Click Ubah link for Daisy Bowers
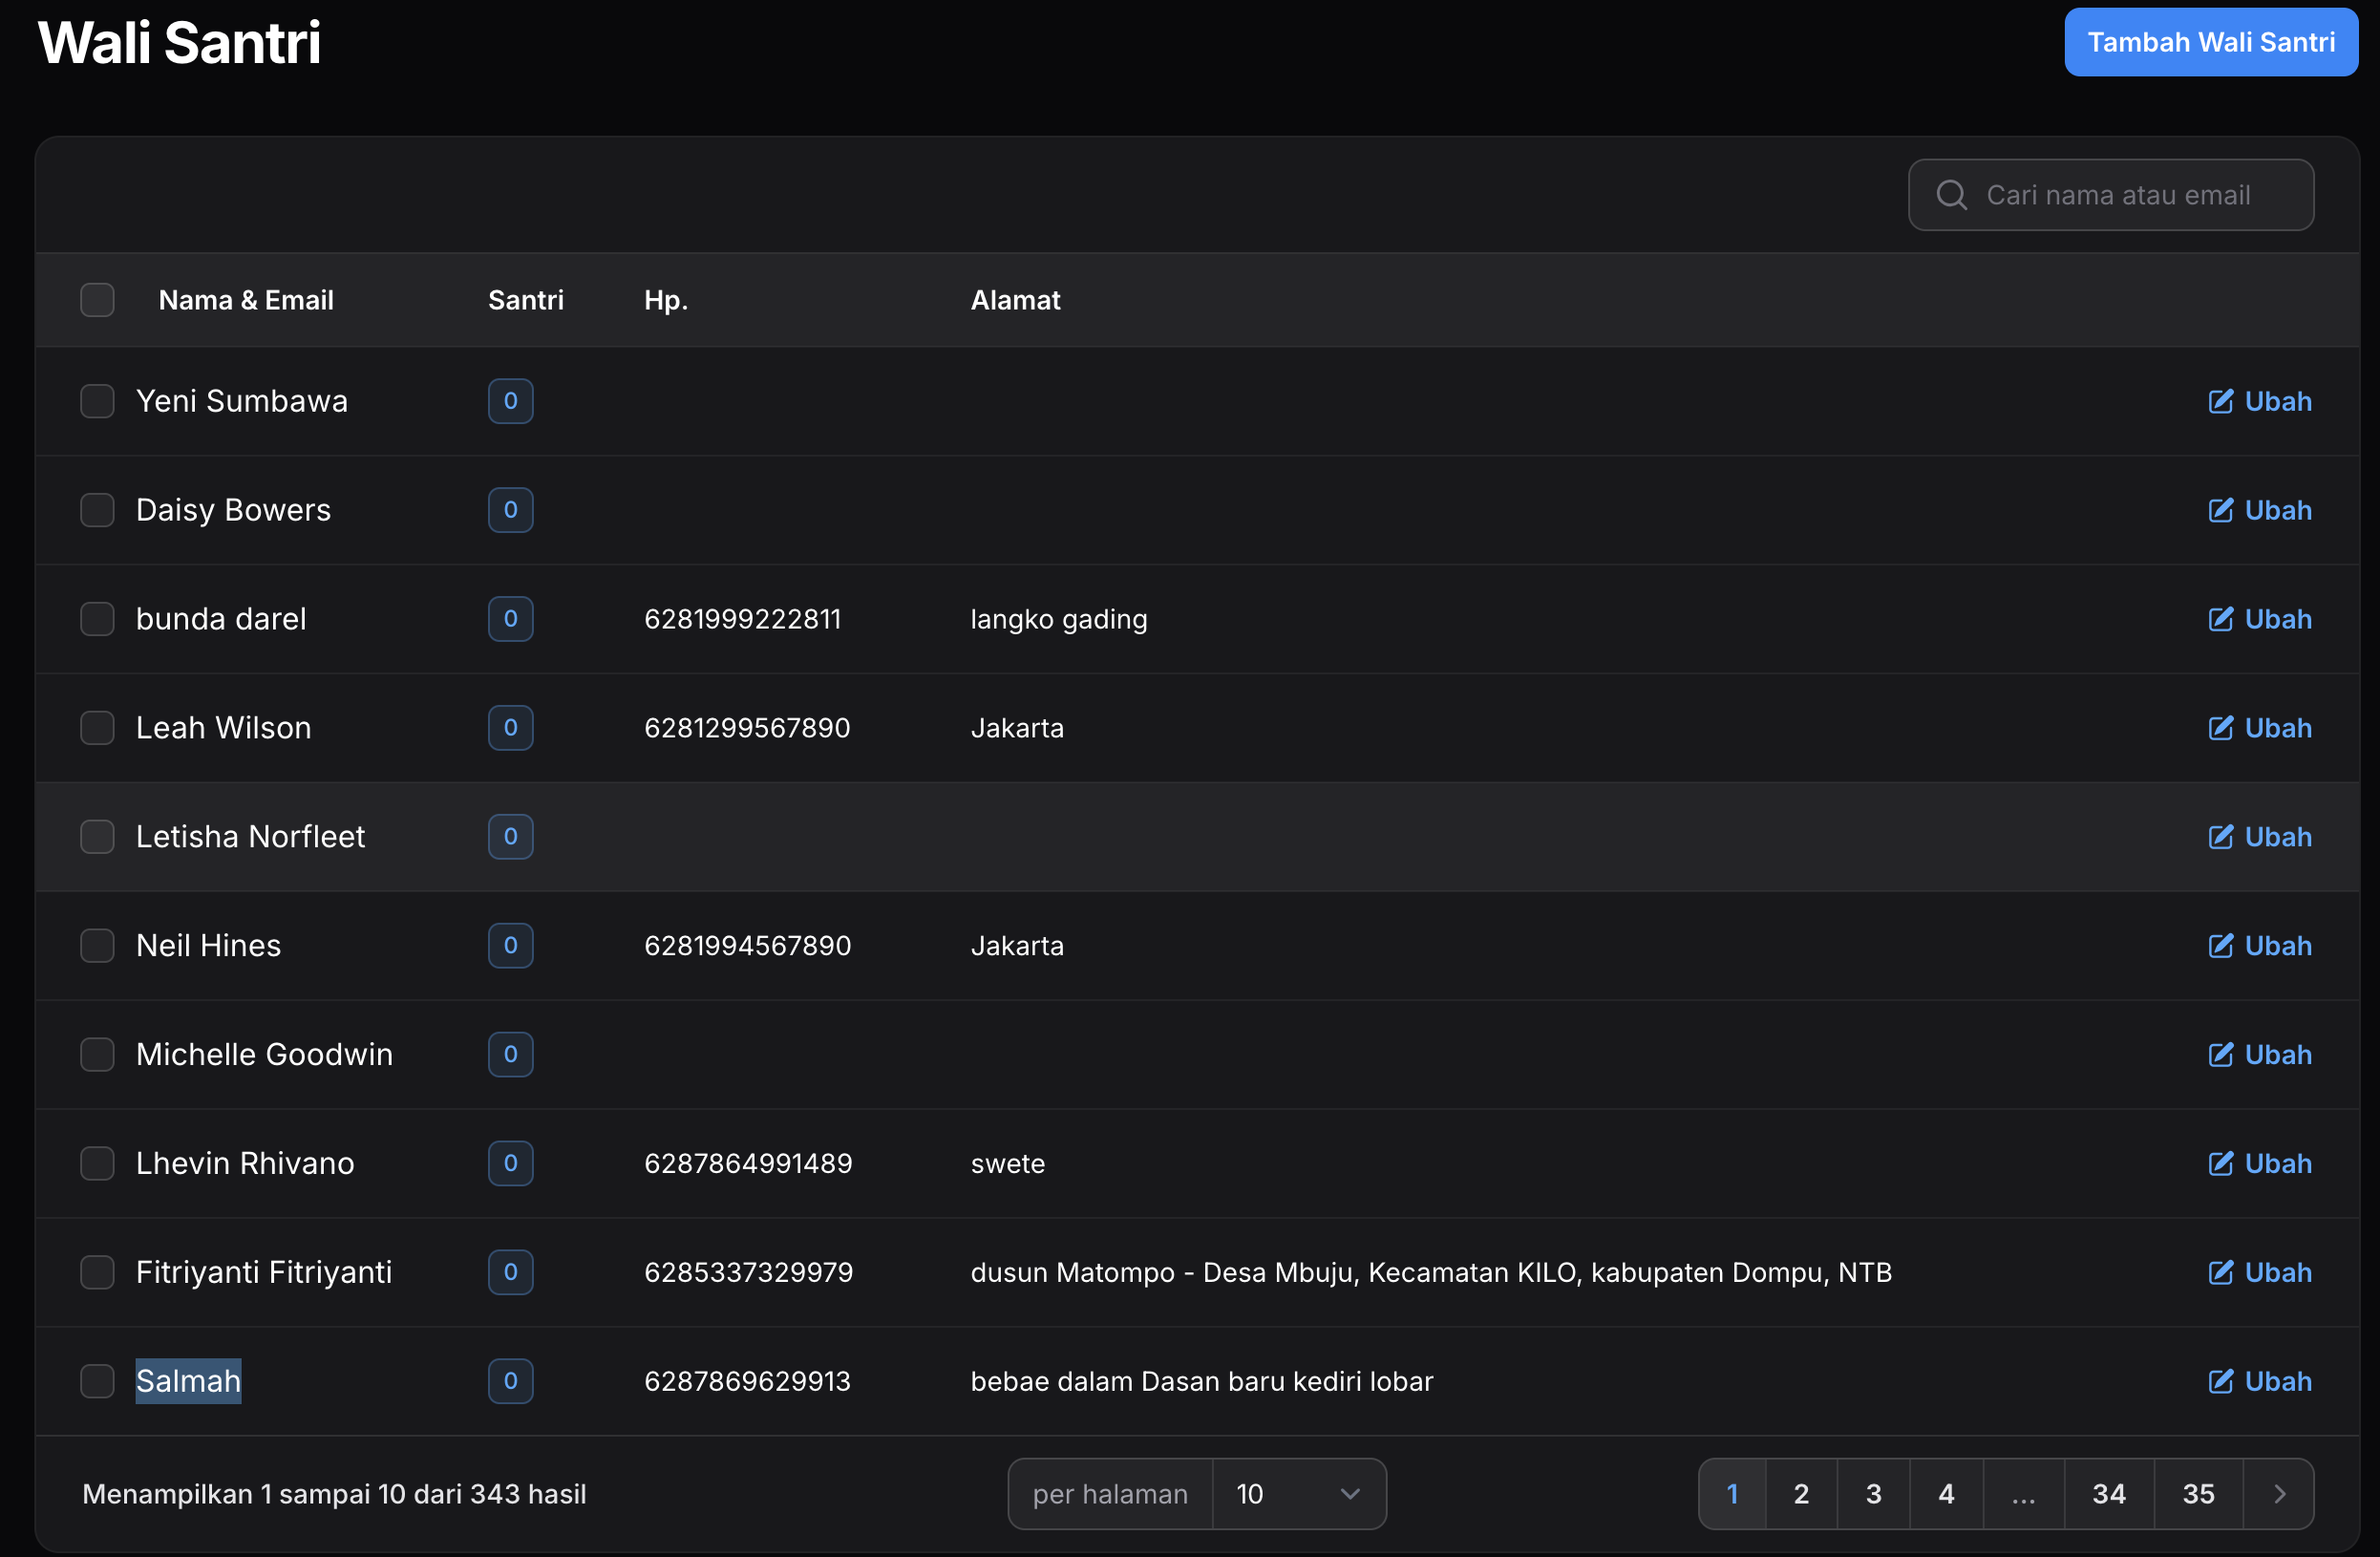This screenshot has width=2380, height=1557. point(2260,510)
